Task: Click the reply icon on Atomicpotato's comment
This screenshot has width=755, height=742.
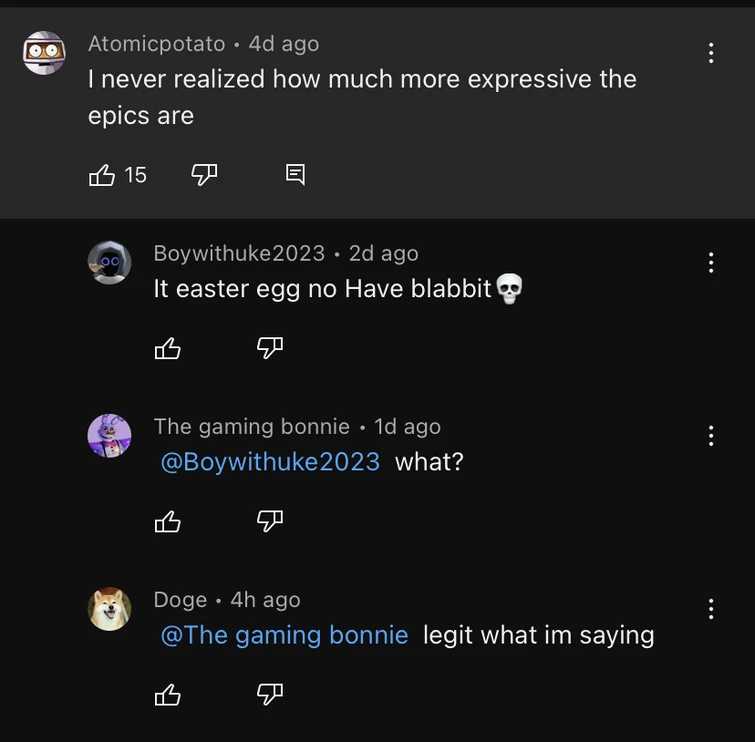Action: (295, 175)
